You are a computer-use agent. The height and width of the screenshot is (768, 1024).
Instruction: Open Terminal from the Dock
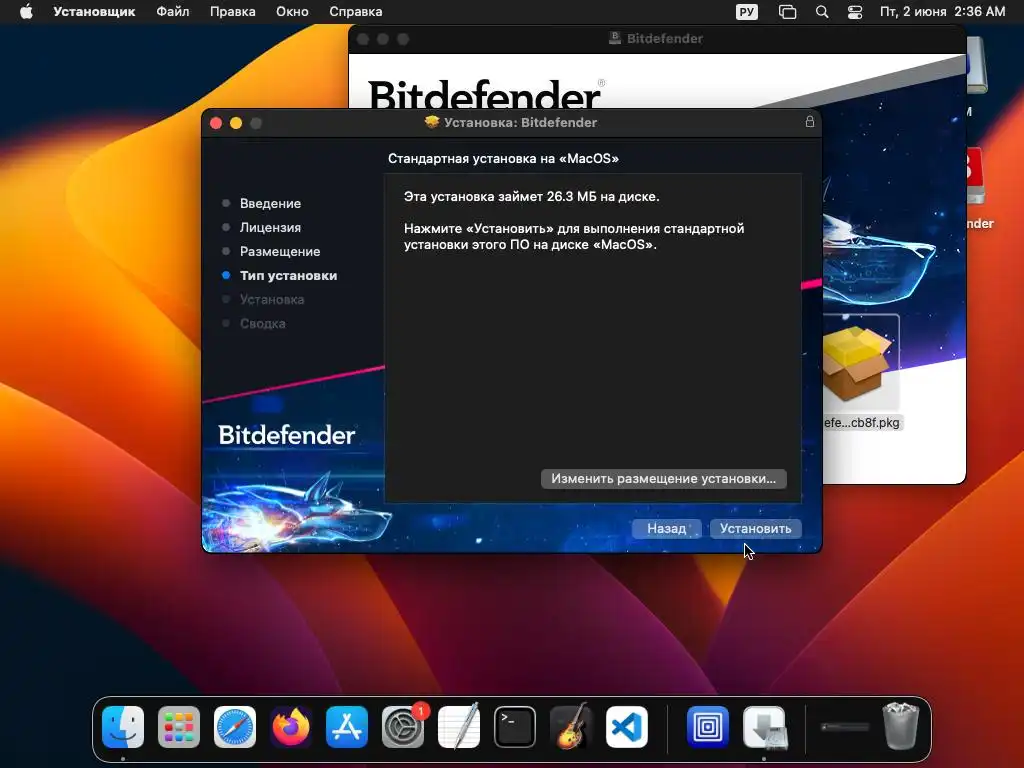515,727
